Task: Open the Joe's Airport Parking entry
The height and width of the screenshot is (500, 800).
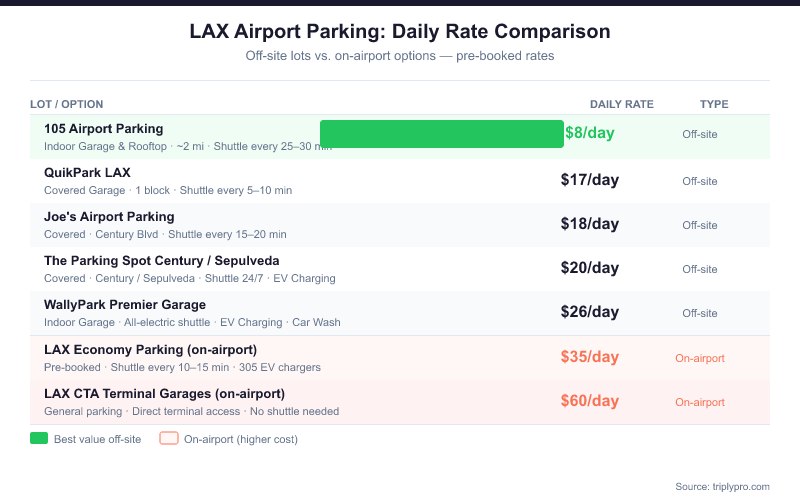Action: pos(109,217)
